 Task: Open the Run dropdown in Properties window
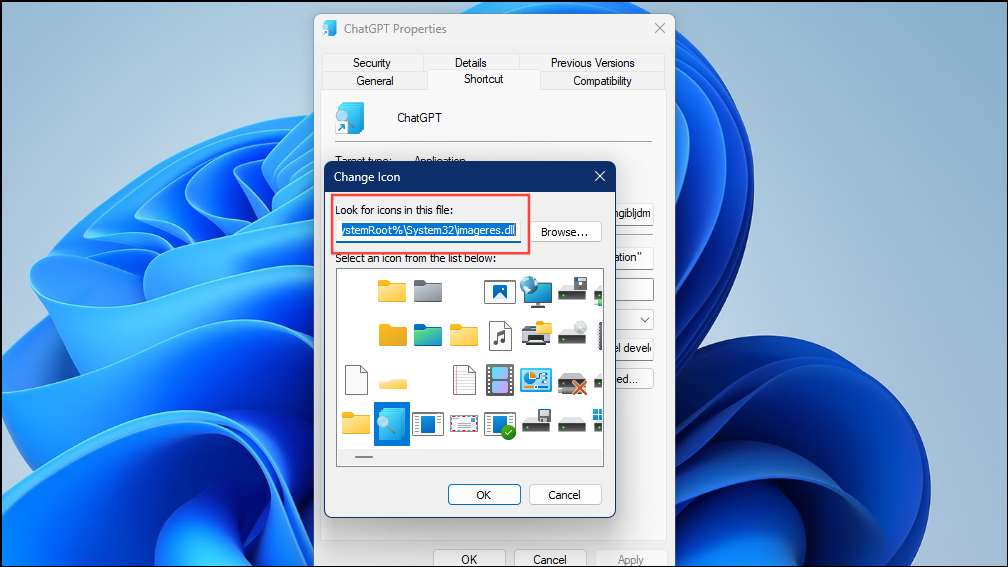pyautogui.click(x=645, y=320)
